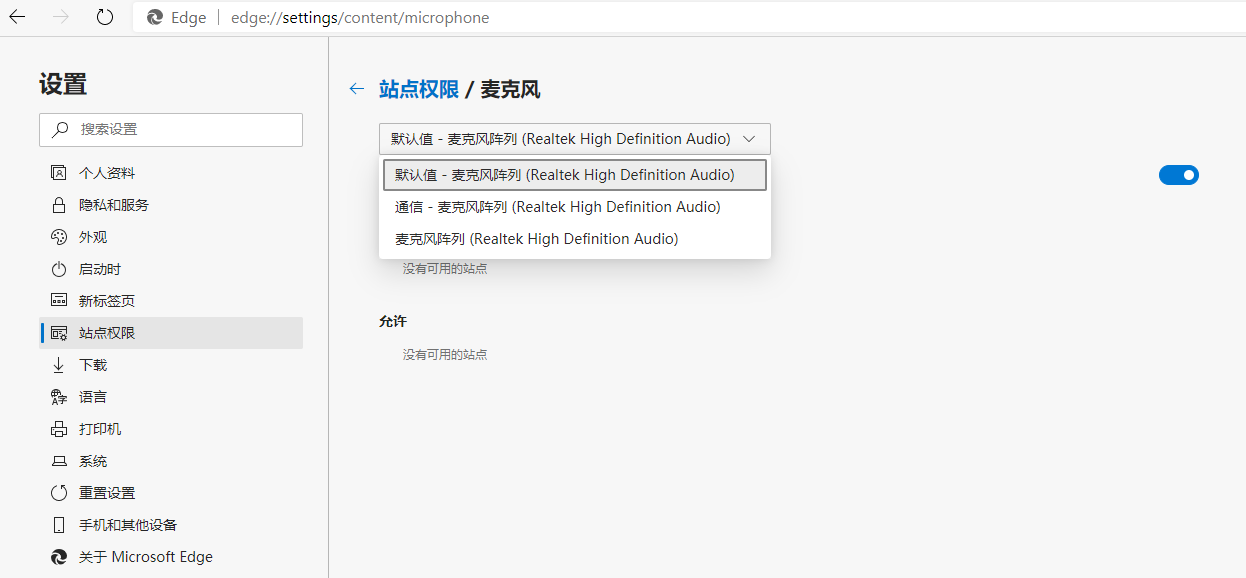Click the palette icon beside 外观
This screenshot has width=1246, height=578.
pos(59,237)
